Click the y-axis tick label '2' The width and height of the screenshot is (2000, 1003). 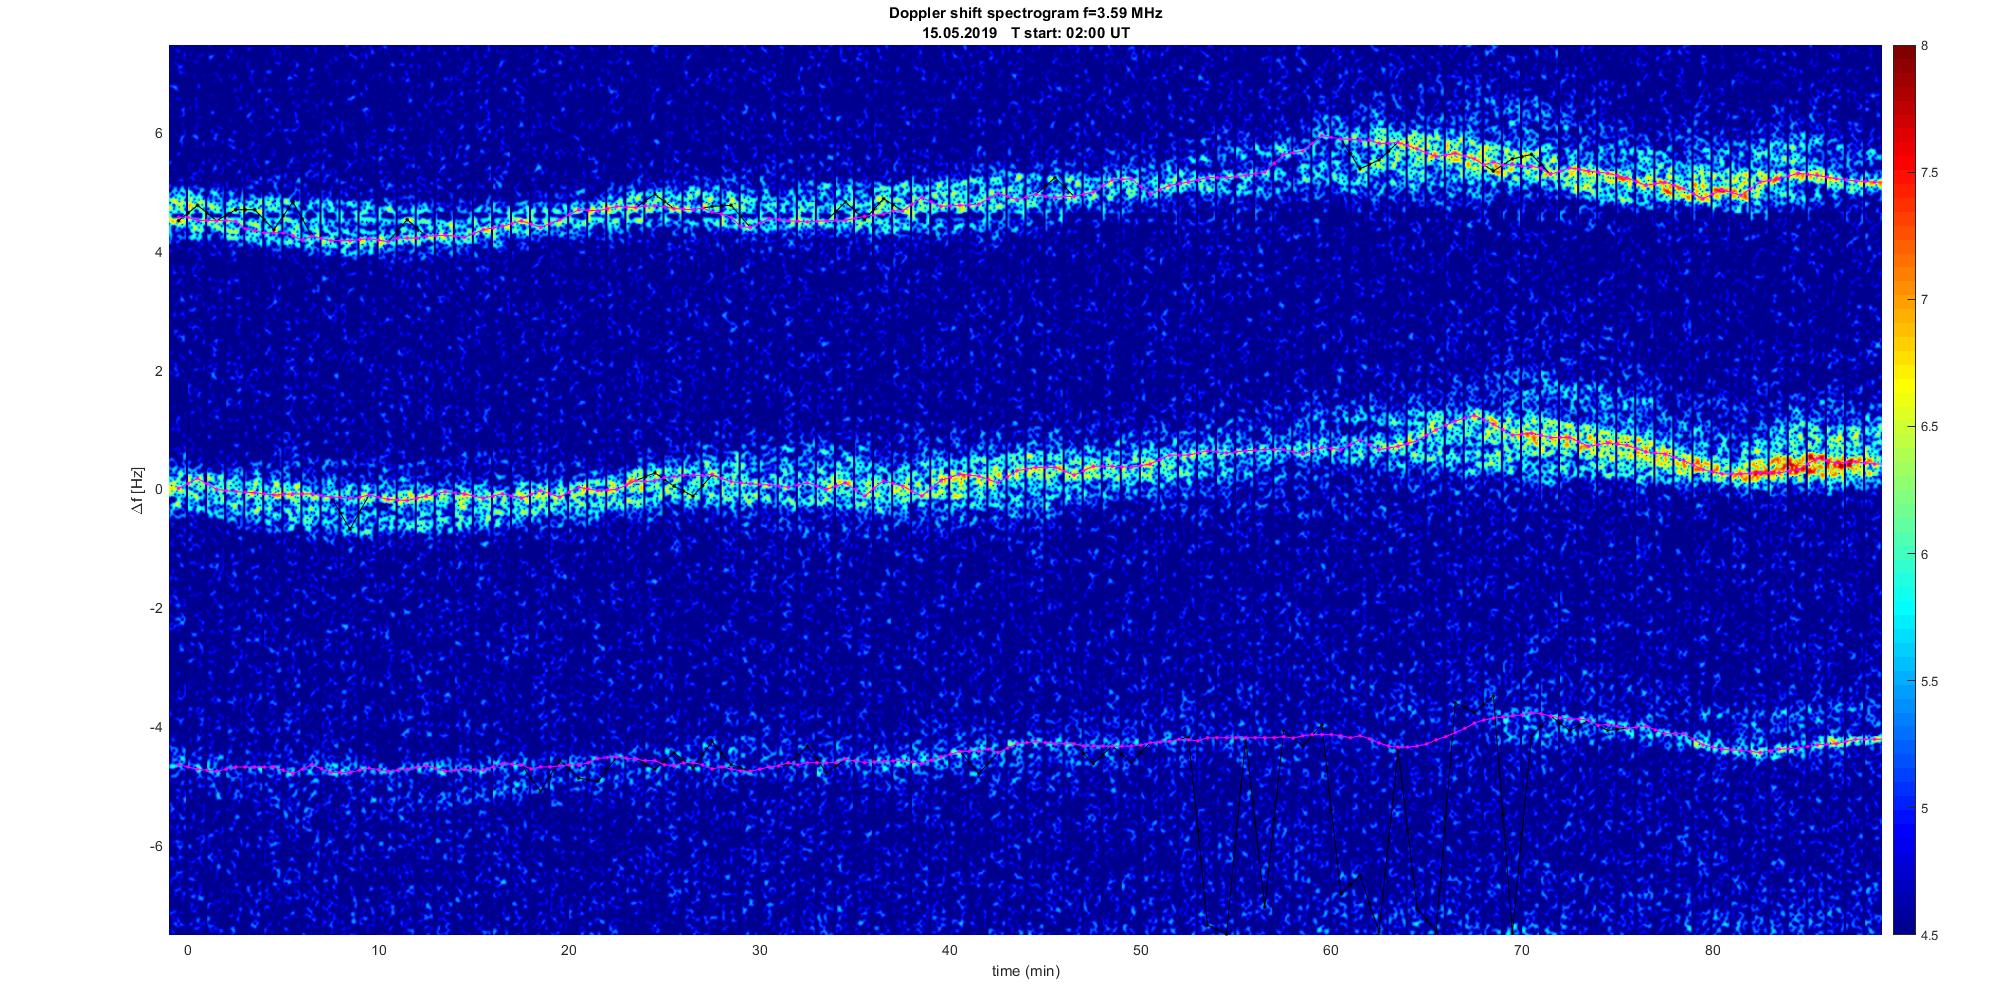(158, 371)
